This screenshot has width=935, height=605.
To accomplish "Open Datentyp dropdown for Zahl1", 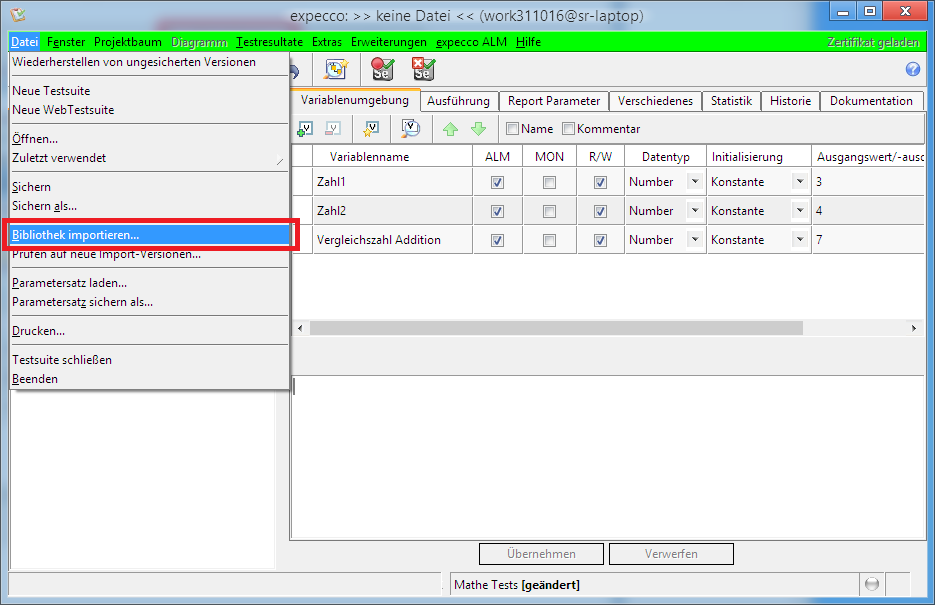I will 694,182.
